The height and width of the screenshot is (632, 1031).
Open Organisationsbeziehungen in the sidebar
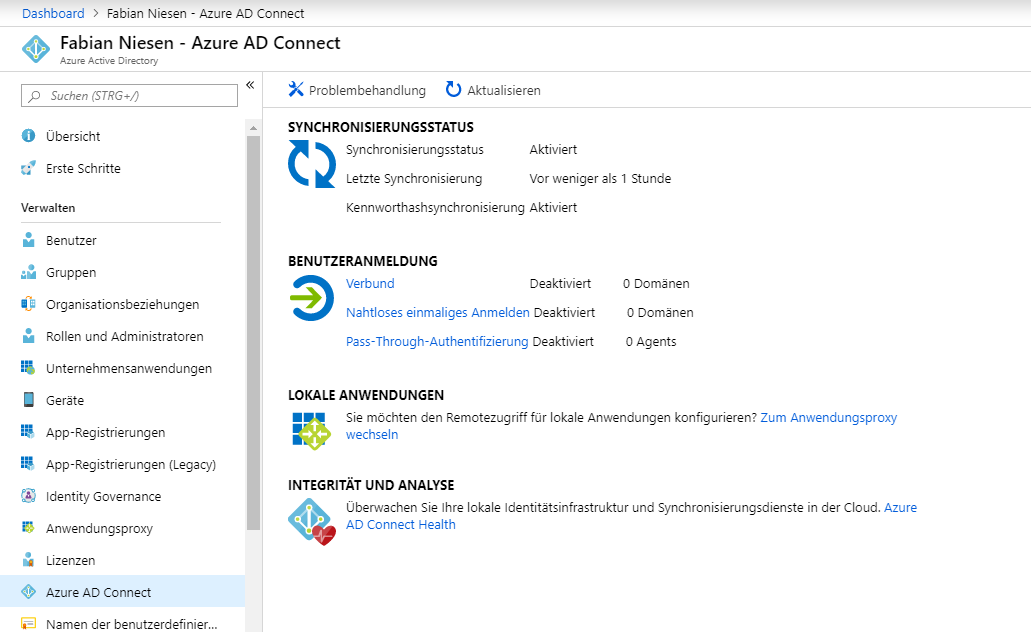tap(122, 304)
